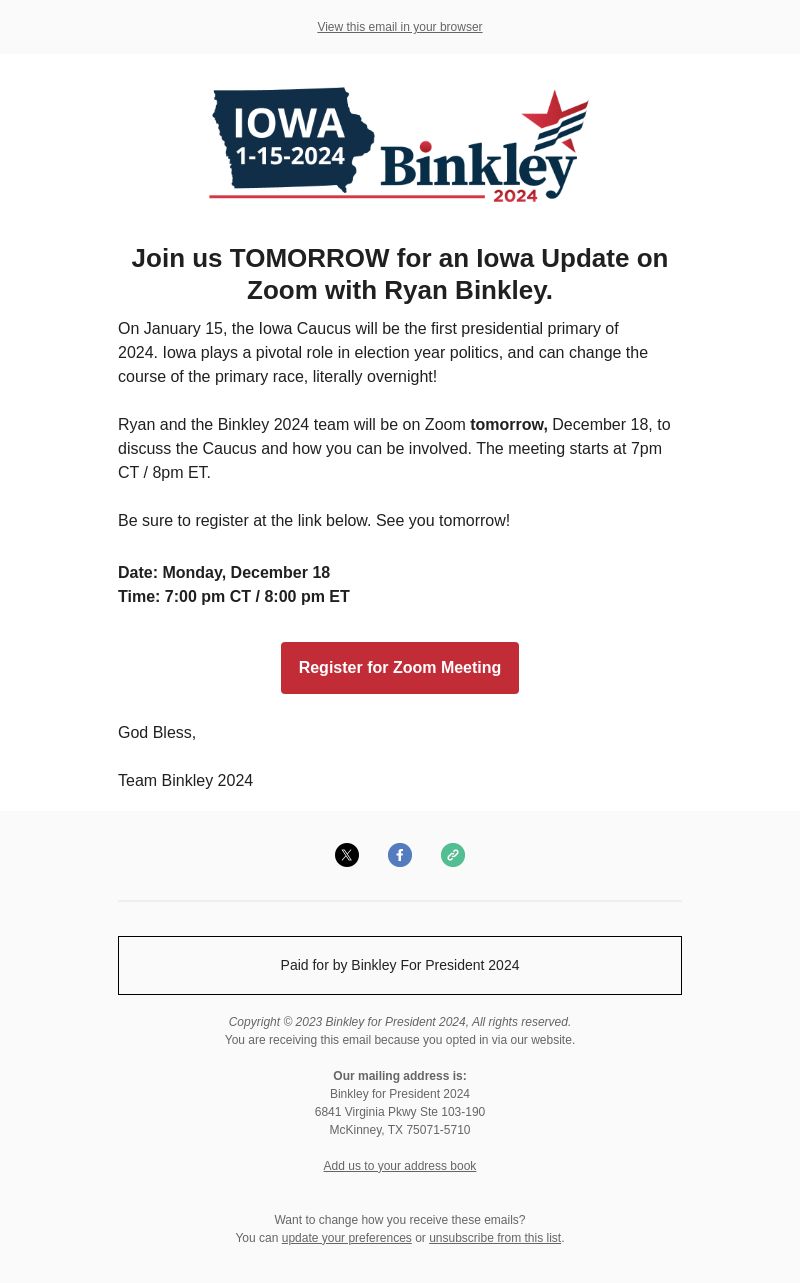This screenshot has width=800, height=1283.
Task: Click the bold word 'tomorrow,' in paragraph
Action: pyautogui.click(x=509, y=425)
